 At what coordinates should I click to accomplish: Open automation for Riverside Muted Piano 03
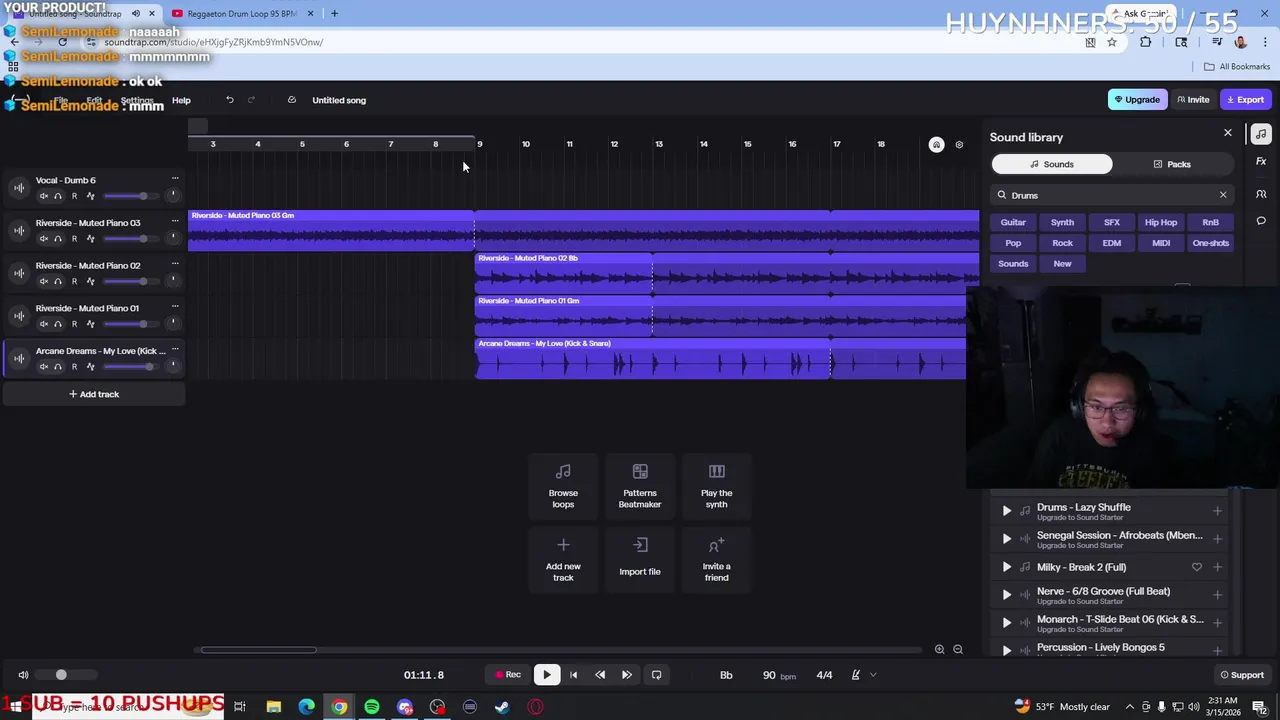point(90,239)
